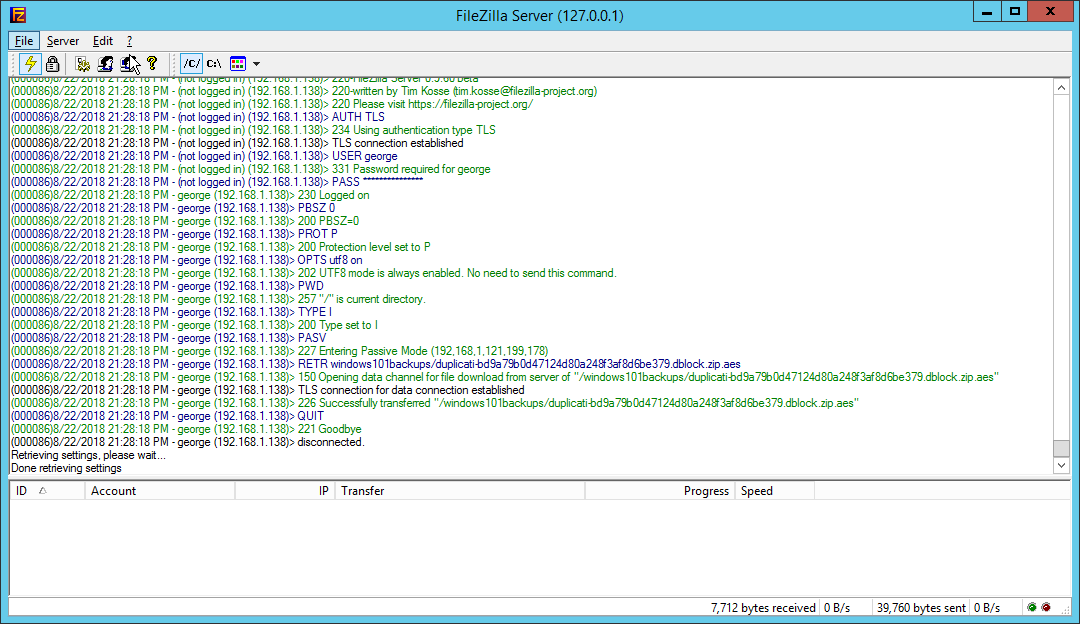Click the 'TLS connection for data connection established' line
Screen dimensions: 1080x624
(x=268, y=390)
